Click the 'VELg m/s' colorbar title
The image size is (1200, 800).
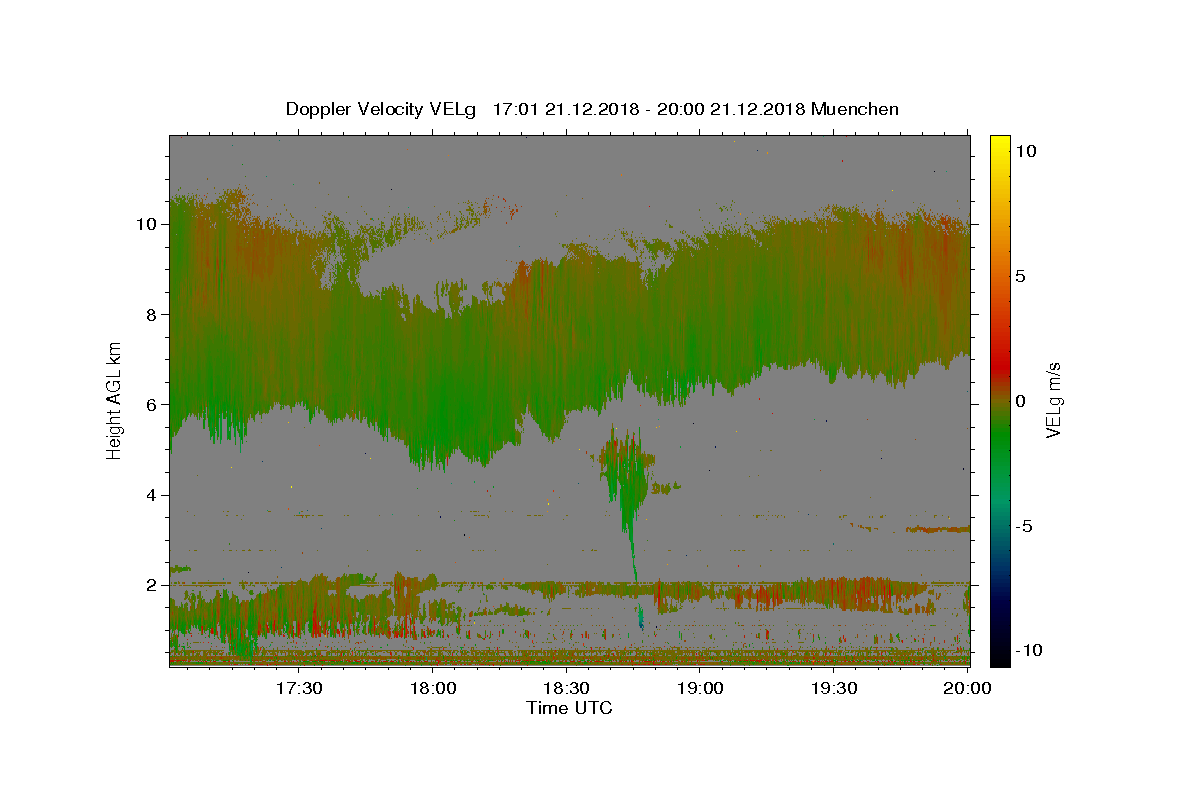pyautogui.click(x=1053, y=400)
